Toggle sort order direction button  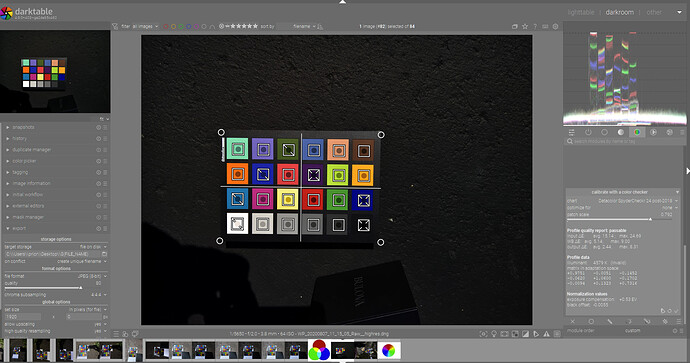[320, 26]
